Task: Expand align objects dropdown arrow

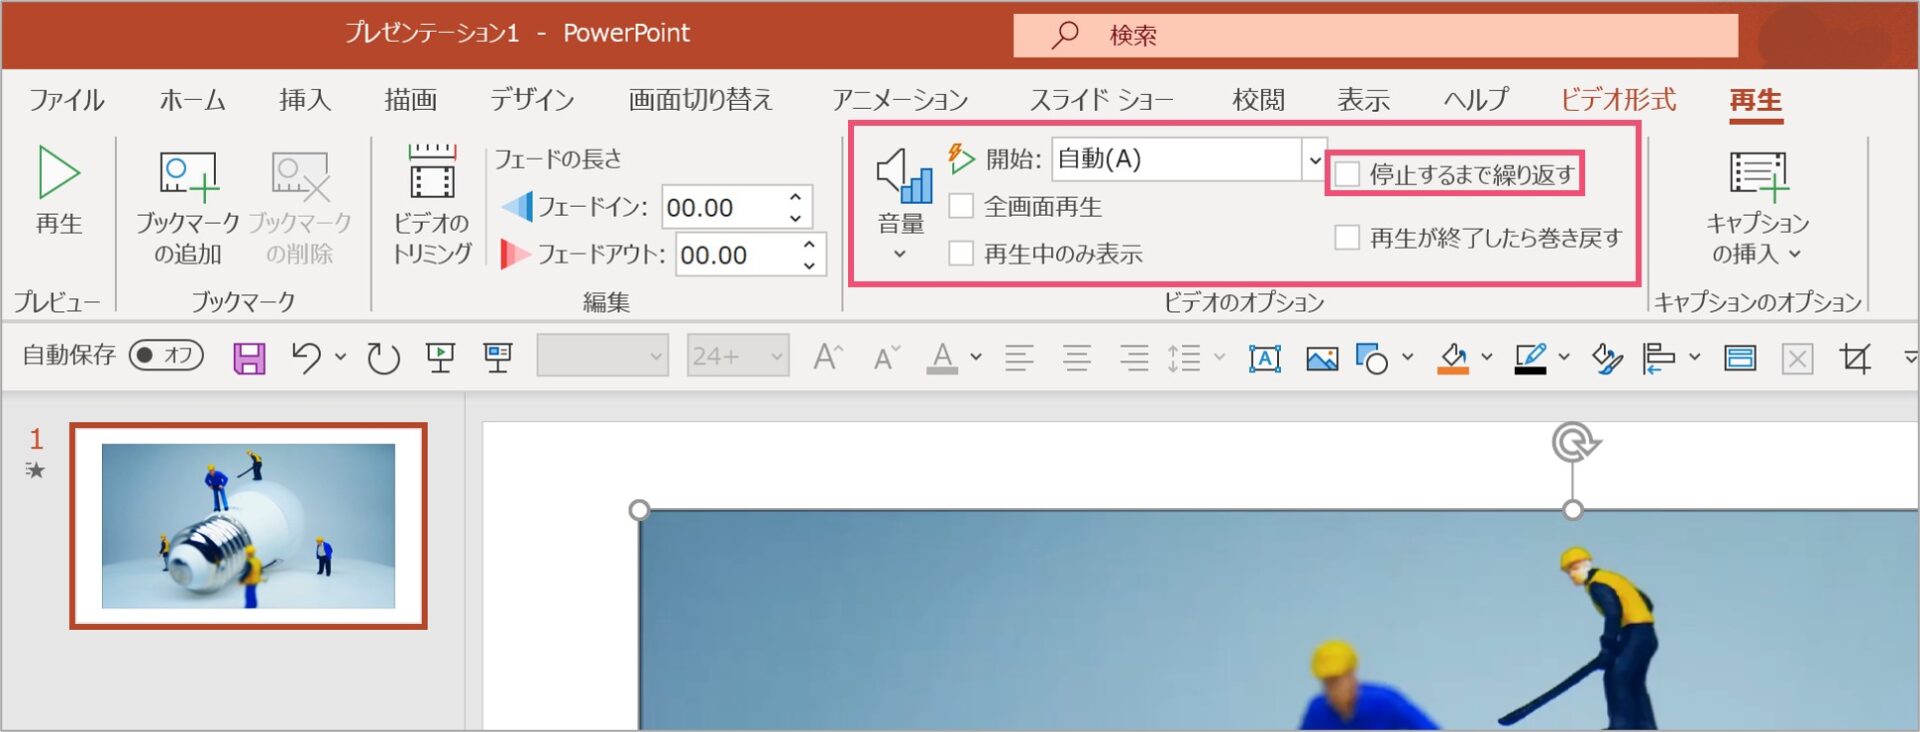Action: [1694, 357]
